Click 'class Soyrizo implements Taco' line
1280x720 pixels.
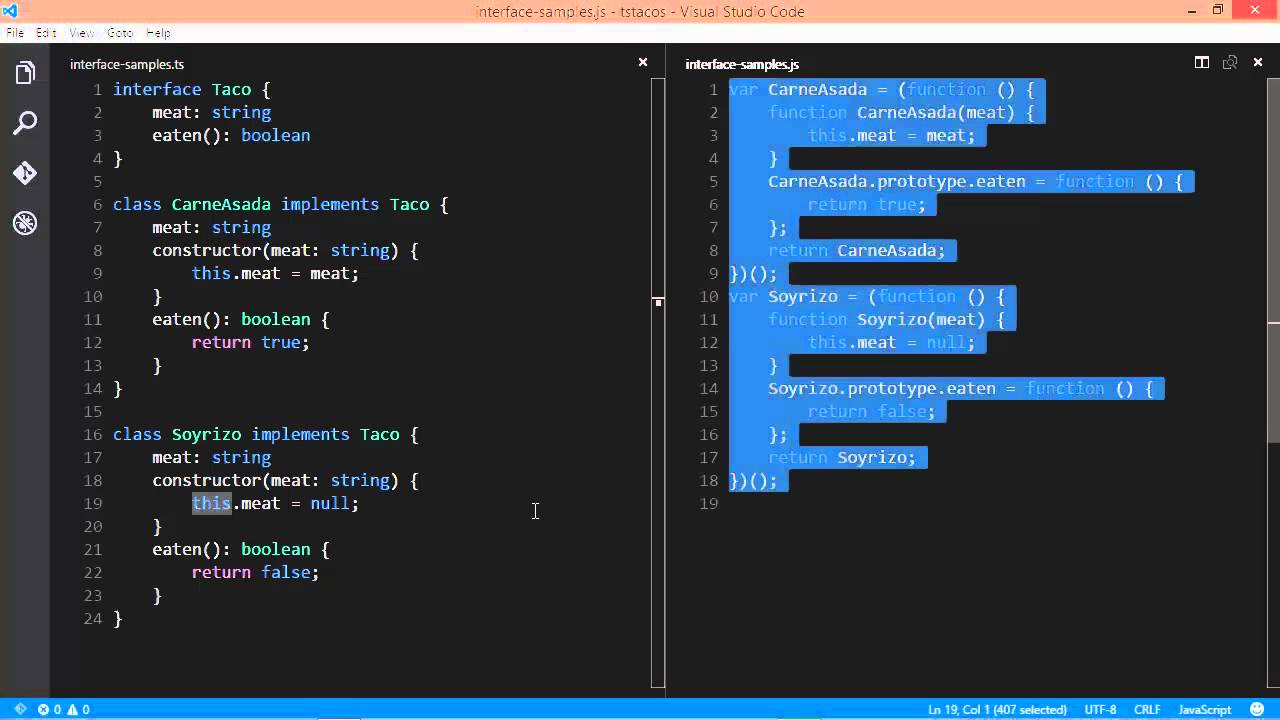(x=265, y=434)
